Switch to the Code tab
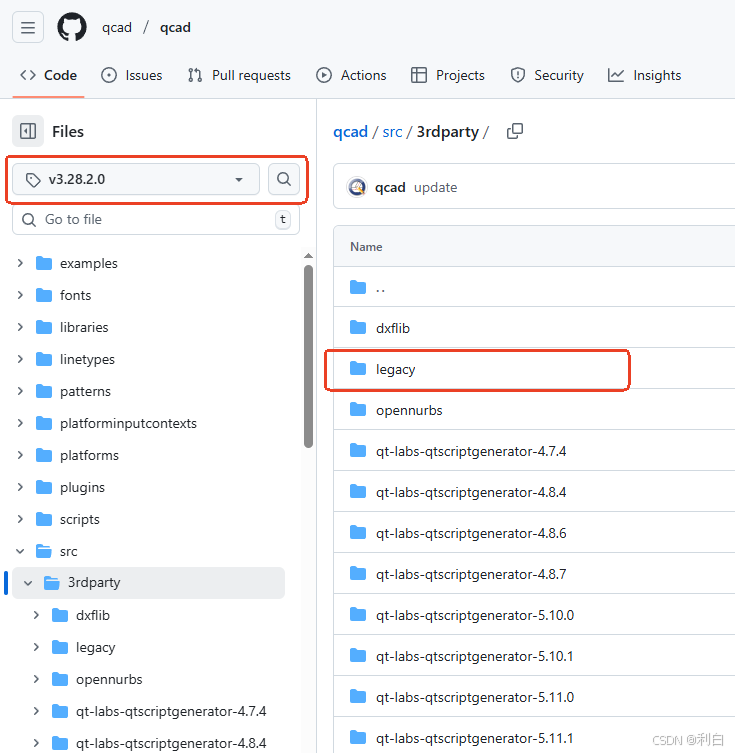This screenshot has width=735, height=753. coord(48,75)
